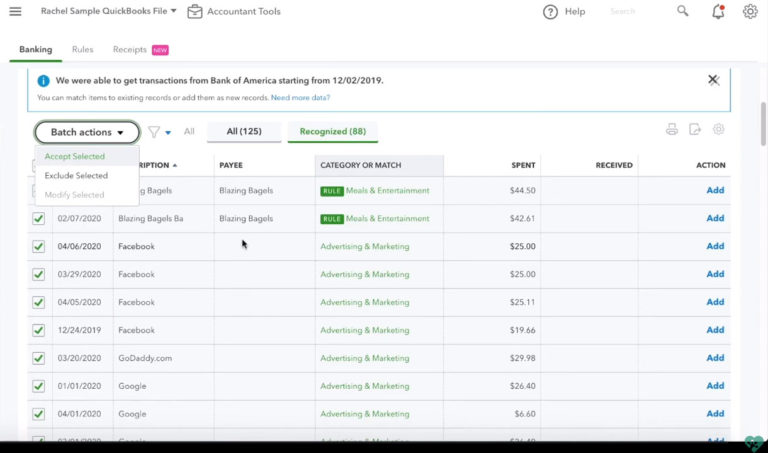This screenshot has width=768, height=453.
Task: Open Advertising & Marketing category for GoDaddy.com
Action: coord(365,358)
